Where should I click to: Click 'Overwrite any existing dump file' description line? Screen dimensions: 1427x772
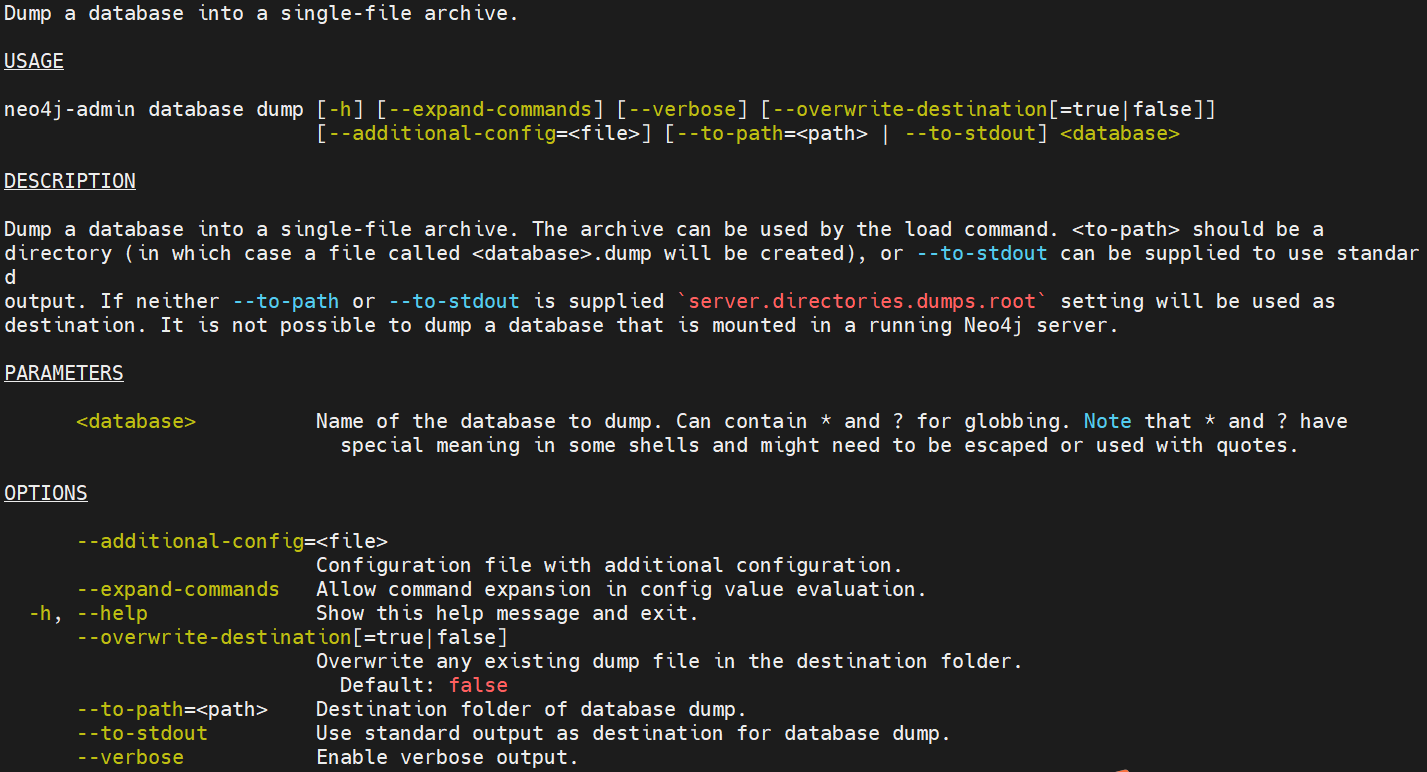click(670, 661)
